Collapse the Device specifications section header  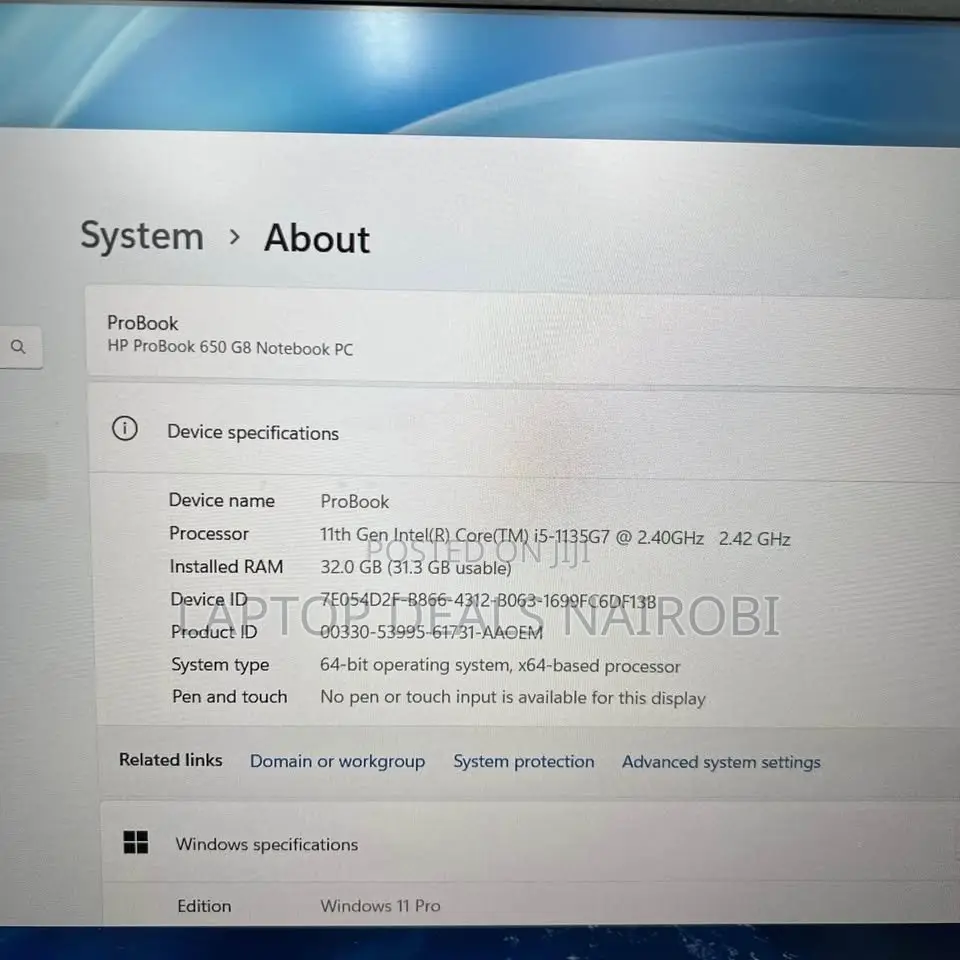524,433
